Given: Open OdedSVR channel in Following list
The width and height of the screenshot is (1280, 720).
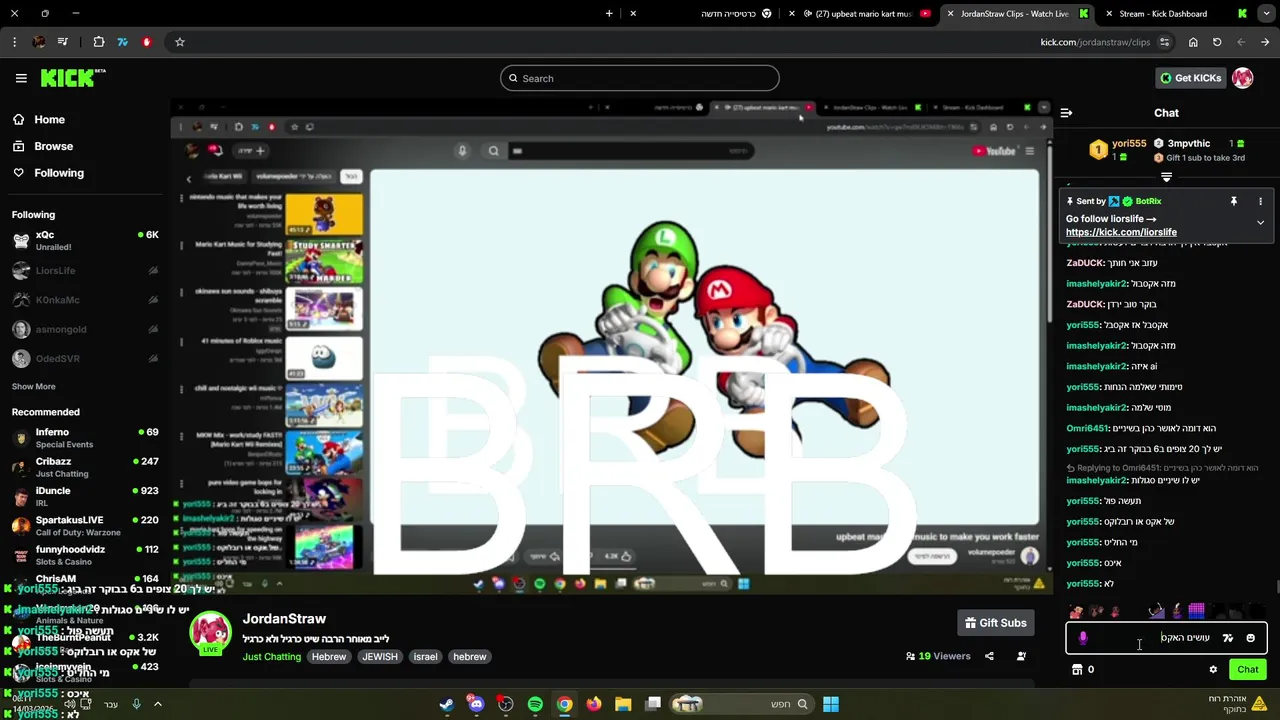Looking at the screenshot, I should (85, 358).
